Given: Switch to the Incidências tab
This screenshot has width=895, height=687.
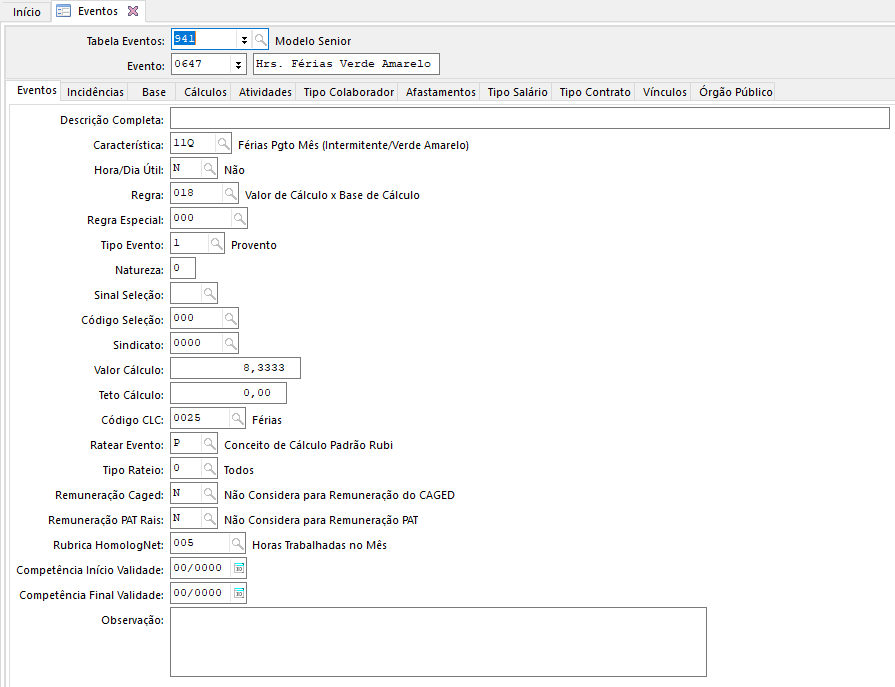Looking at the screenshot, I should [95, 92].
